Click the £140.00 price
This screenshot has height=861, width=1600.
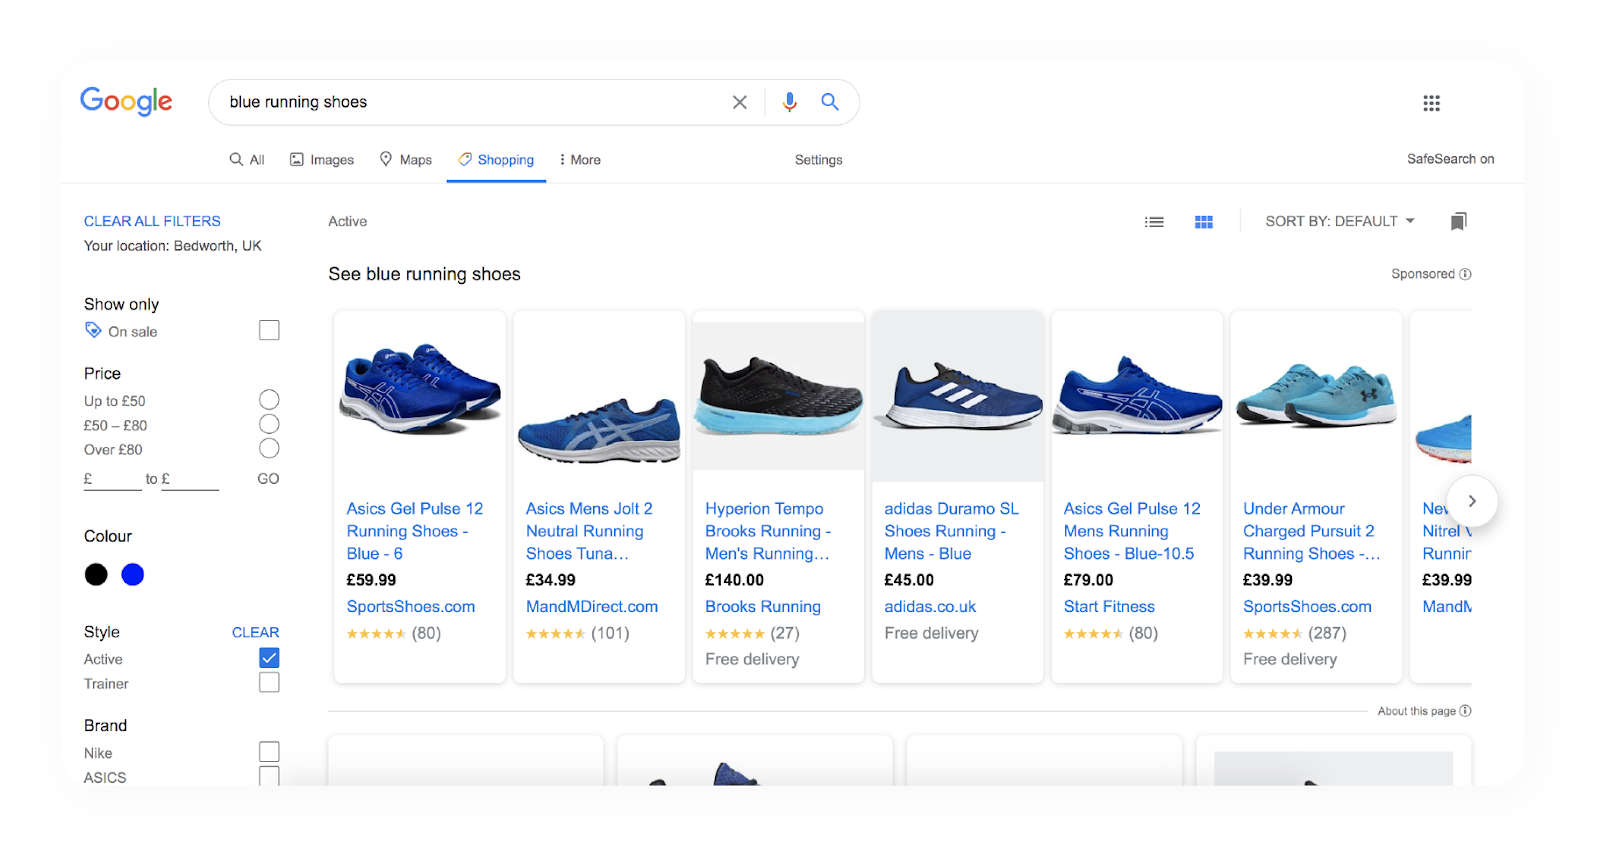pos(734,580)
